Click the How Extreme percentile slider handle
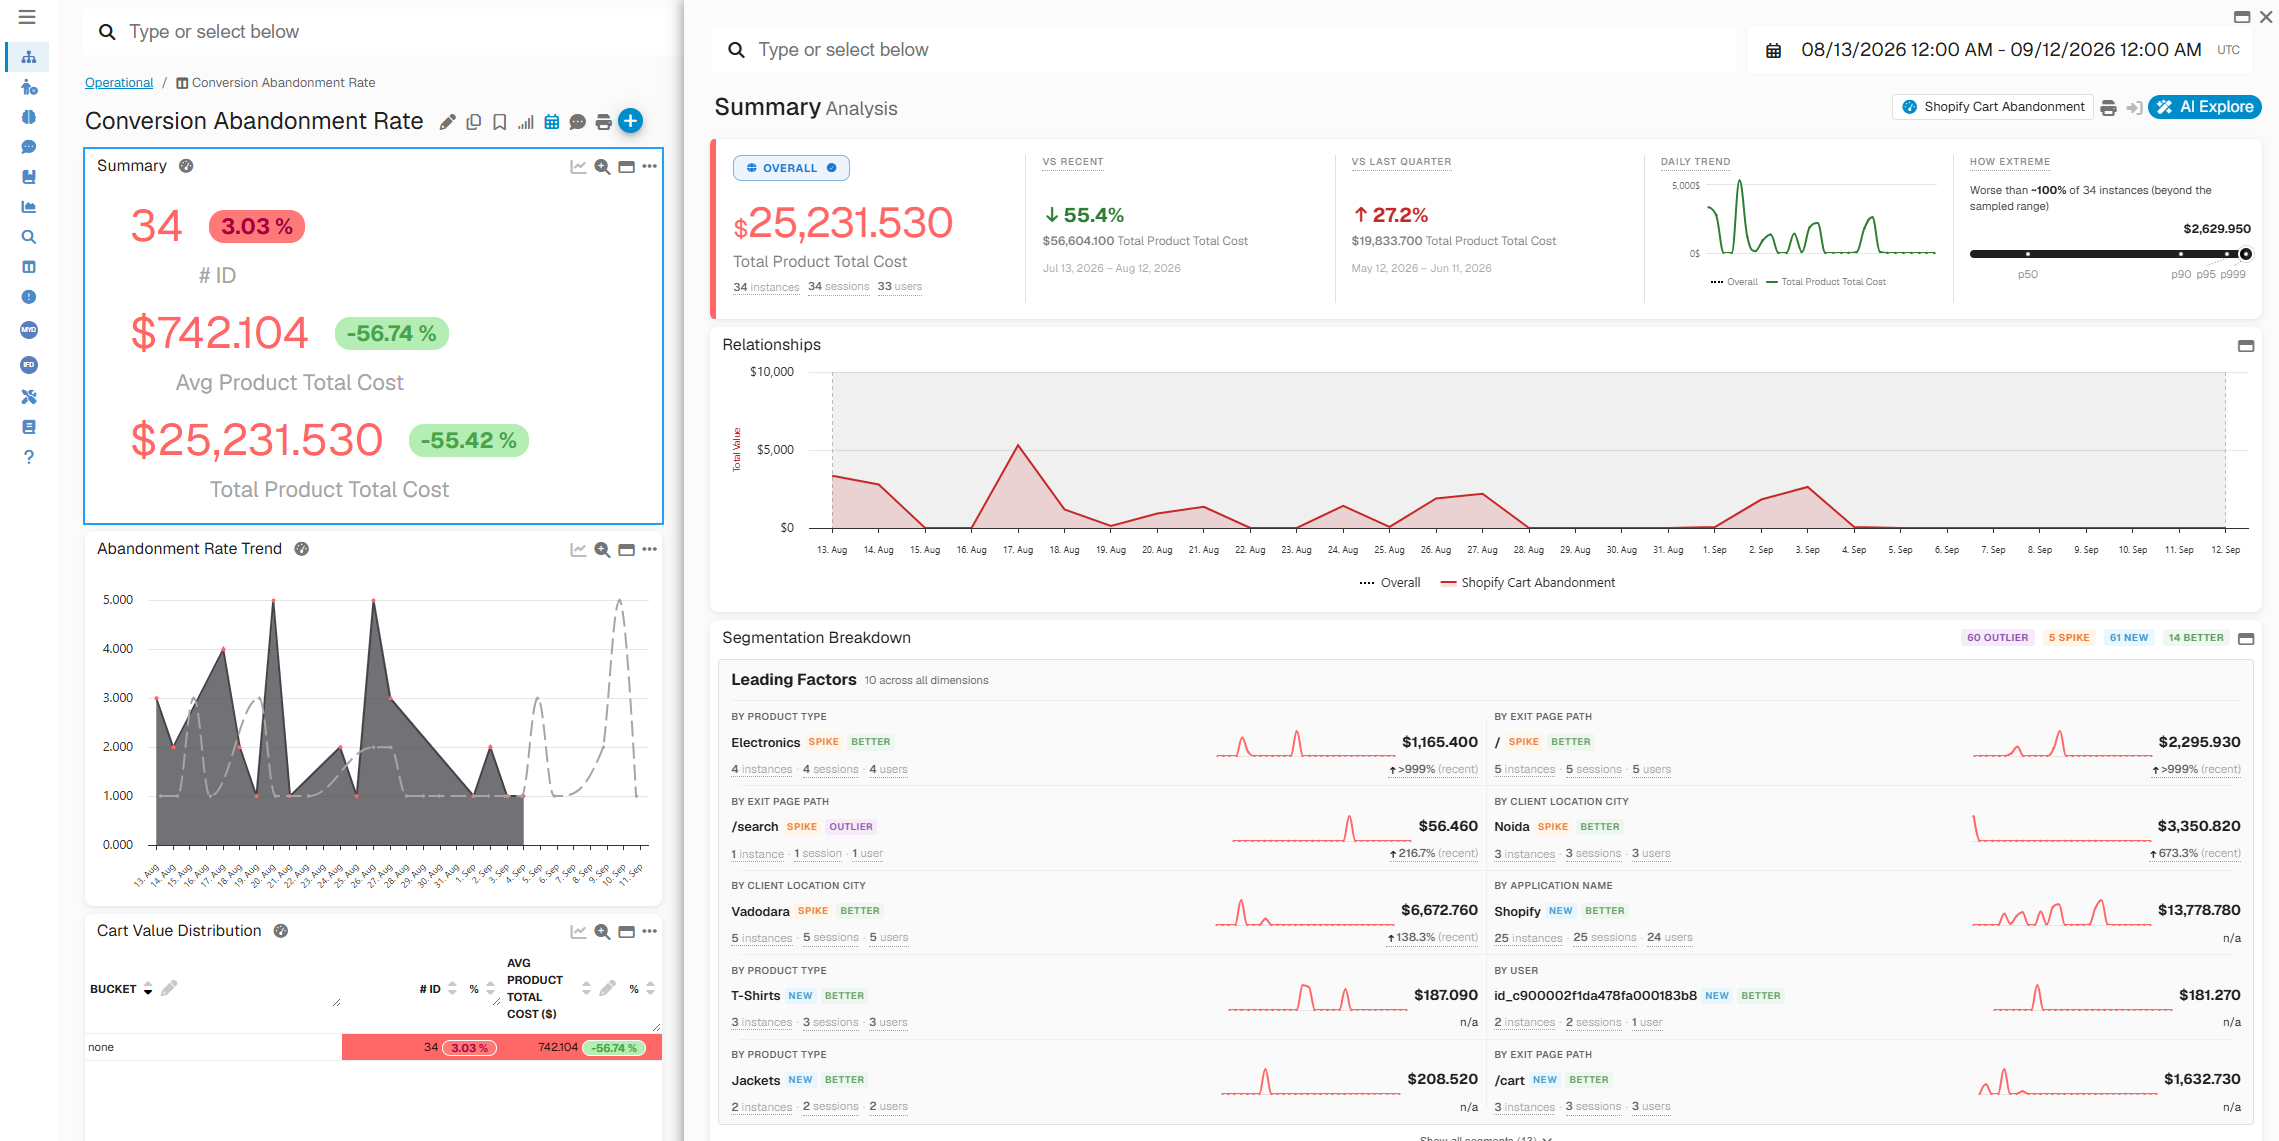 tap(2245, 254)
